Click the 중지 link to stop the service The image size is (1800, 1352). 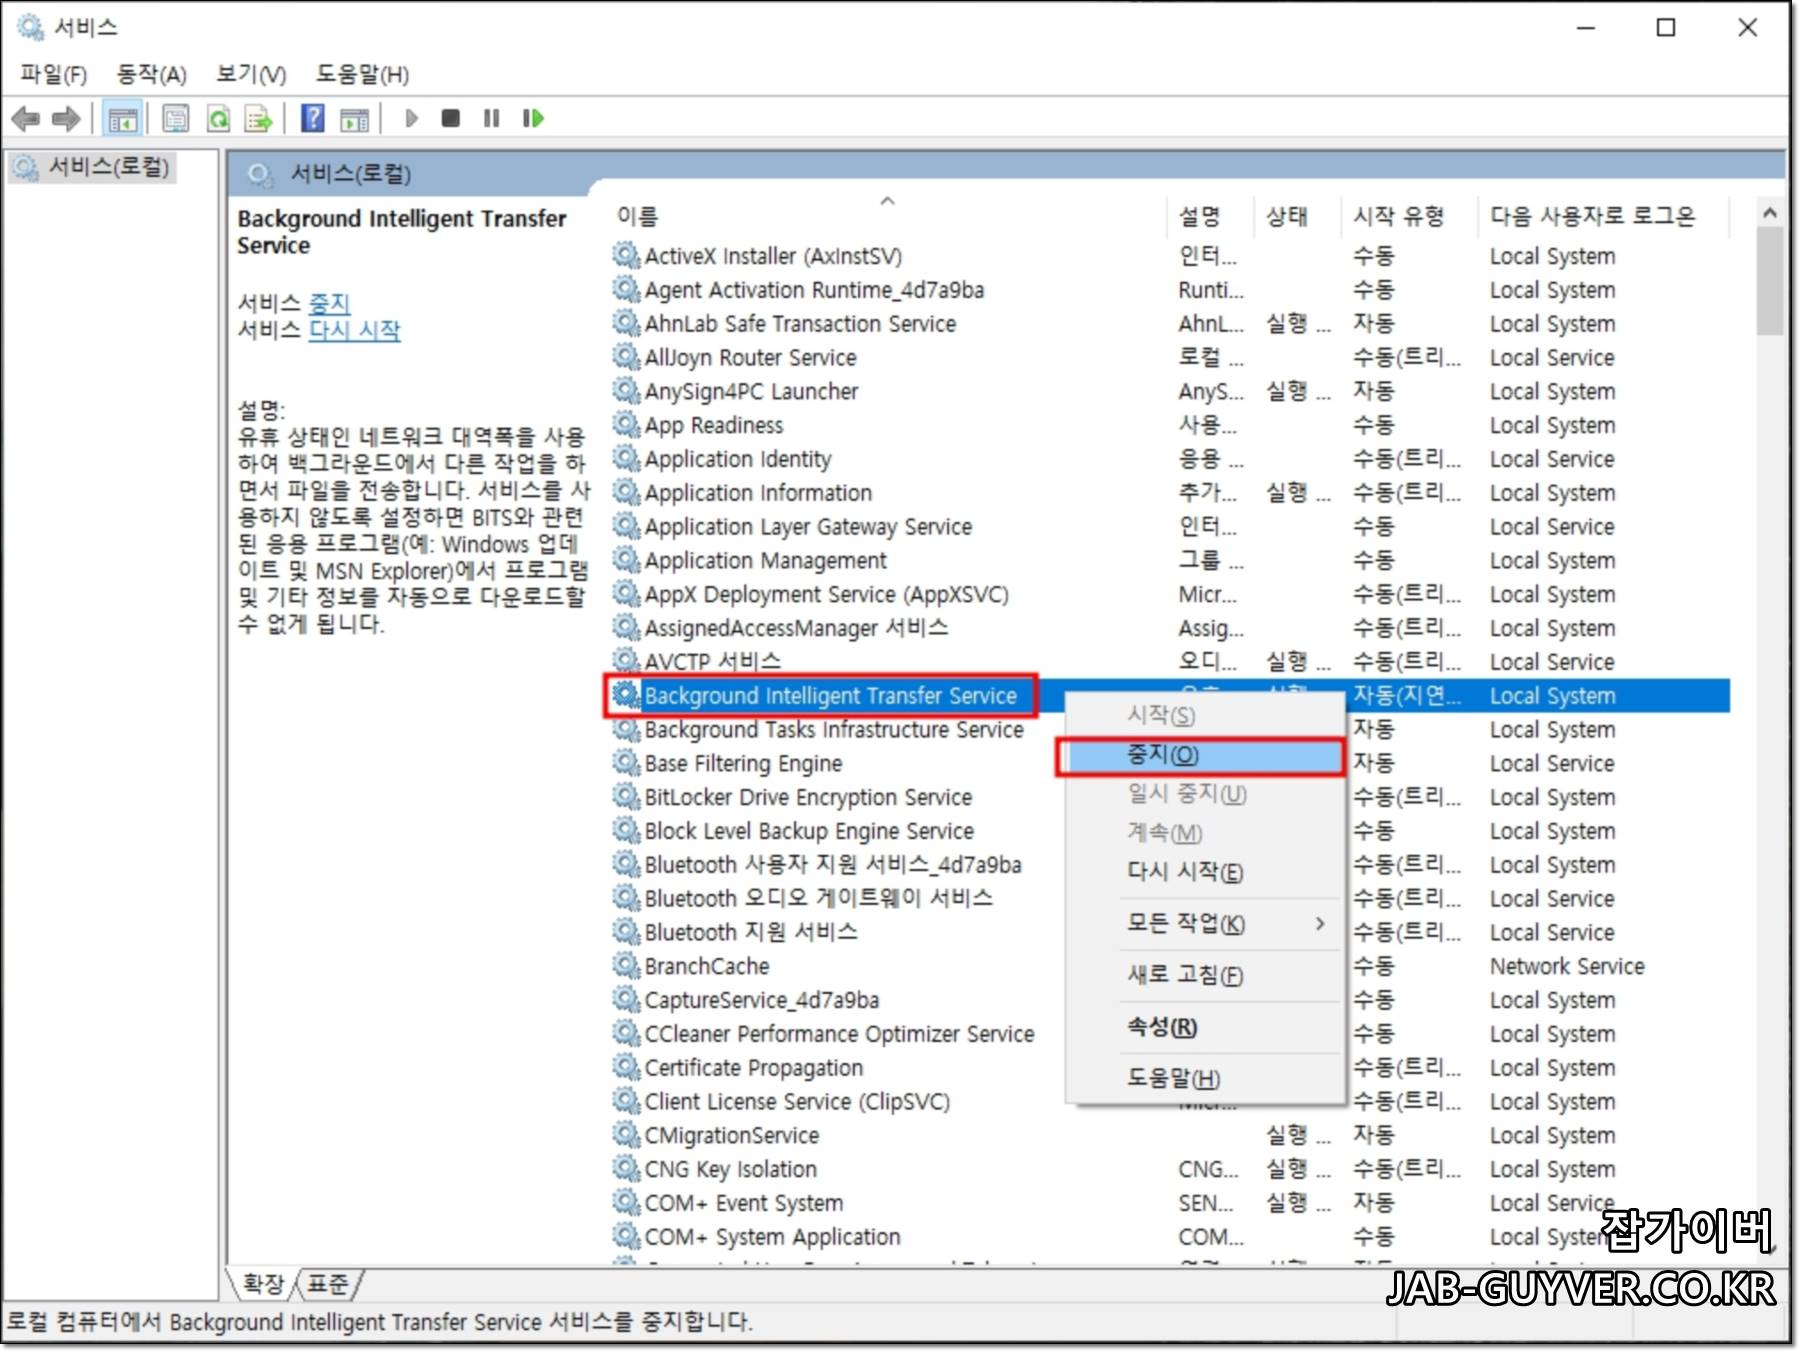pos(330,303)
